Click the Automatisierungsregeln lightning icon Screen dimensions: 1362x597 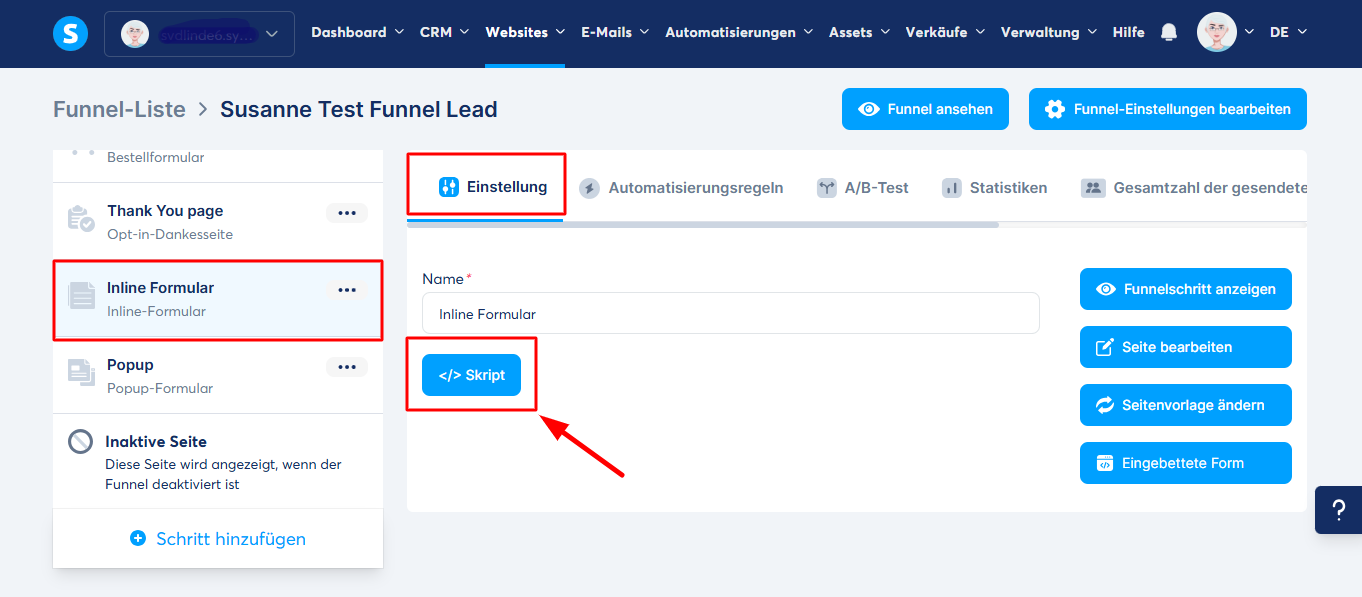[x=590, y=187]
